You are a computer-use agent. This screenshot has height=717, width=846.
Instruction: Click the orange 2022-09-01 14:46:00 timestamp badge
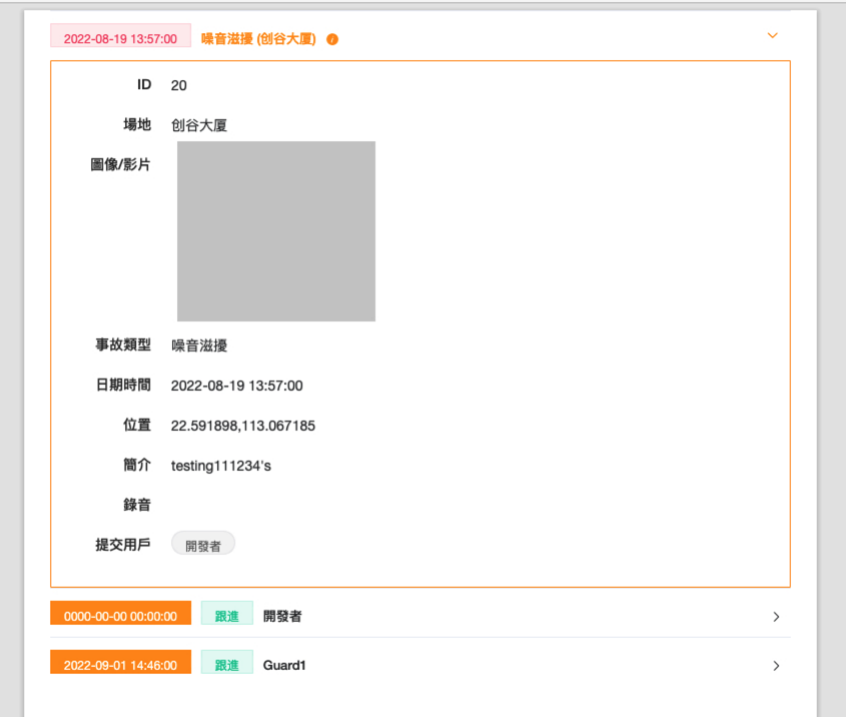click(x=120, y=664)
